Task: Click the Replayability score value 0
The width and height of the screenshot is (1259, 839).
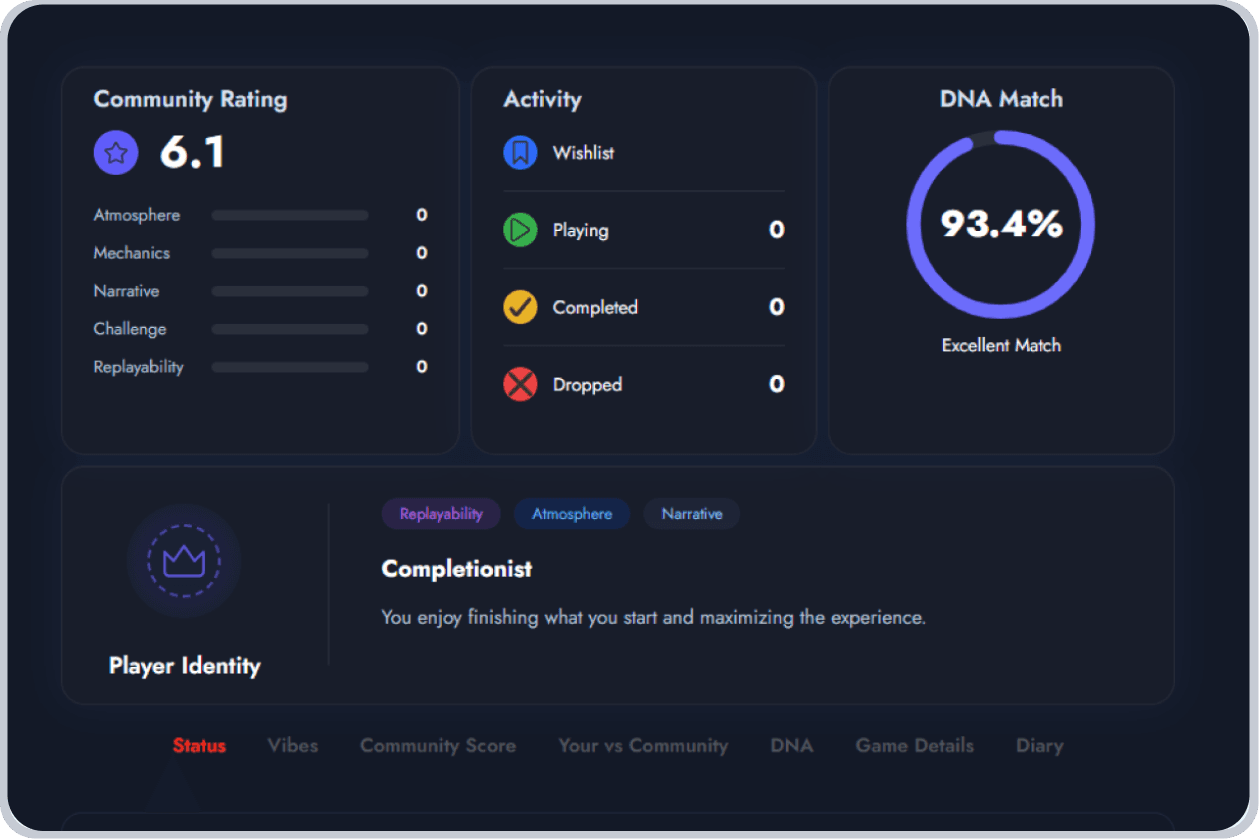Action: pyautogui.click(x=422, y=367)
